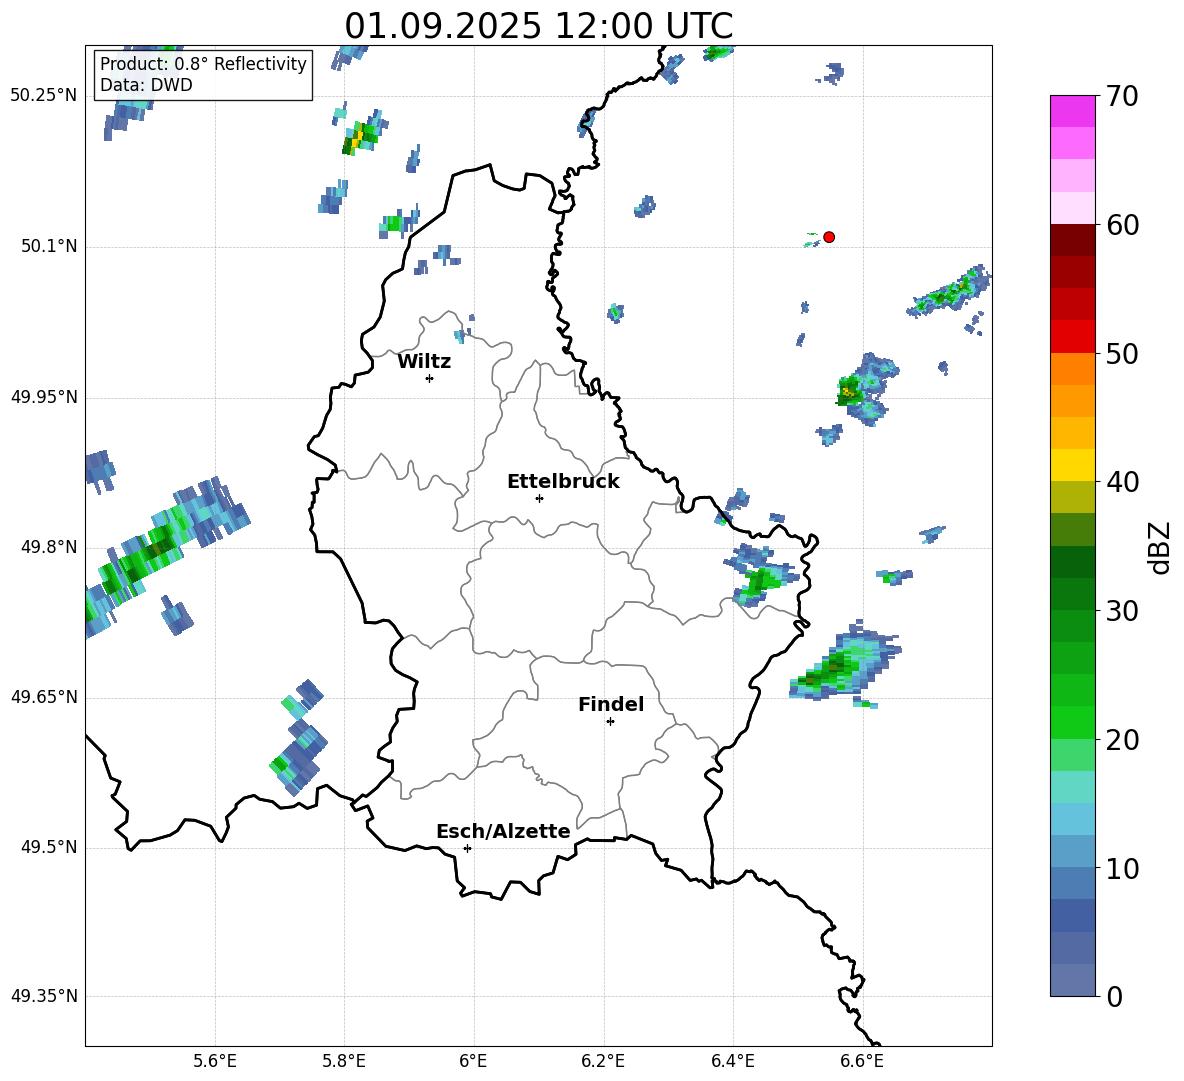Image resolution: width=1184 pixels, height=1081 pixels.
Task: Click the yellow colorbar segment above 40
Action: (x=1072, y=465)
